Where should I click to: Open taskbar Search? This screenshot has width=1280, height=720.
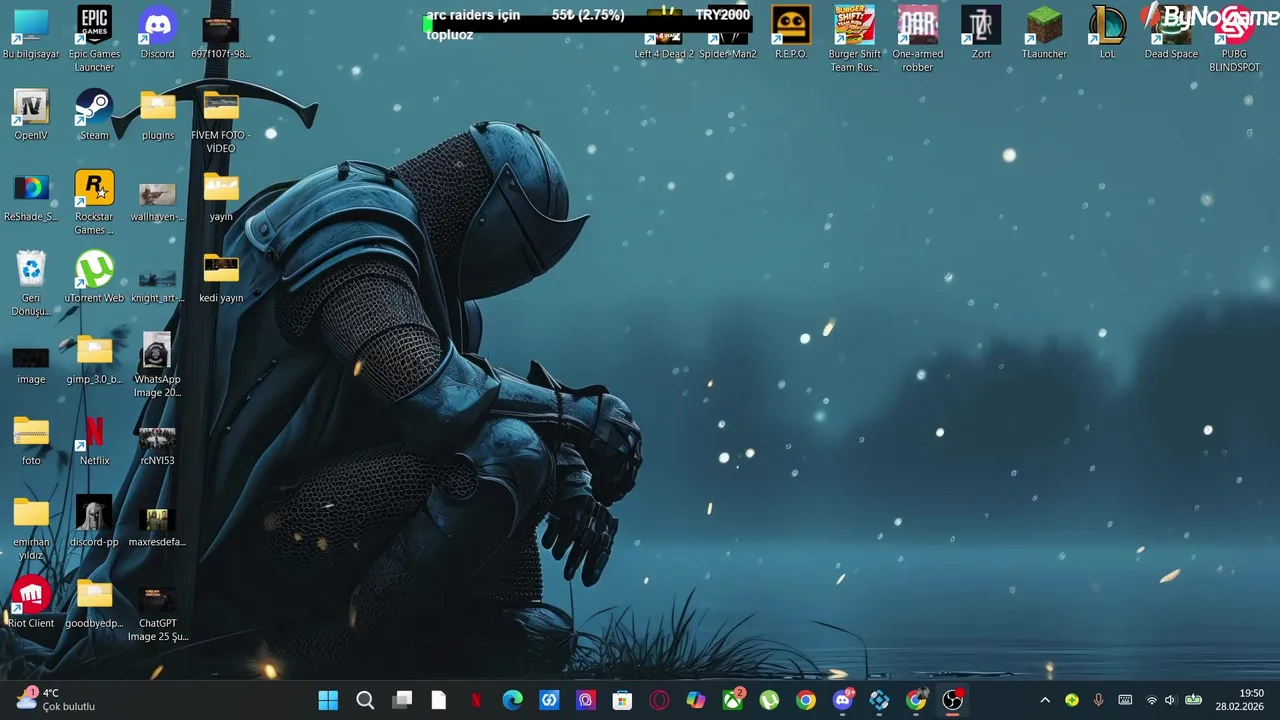click(x=365, y=700)
